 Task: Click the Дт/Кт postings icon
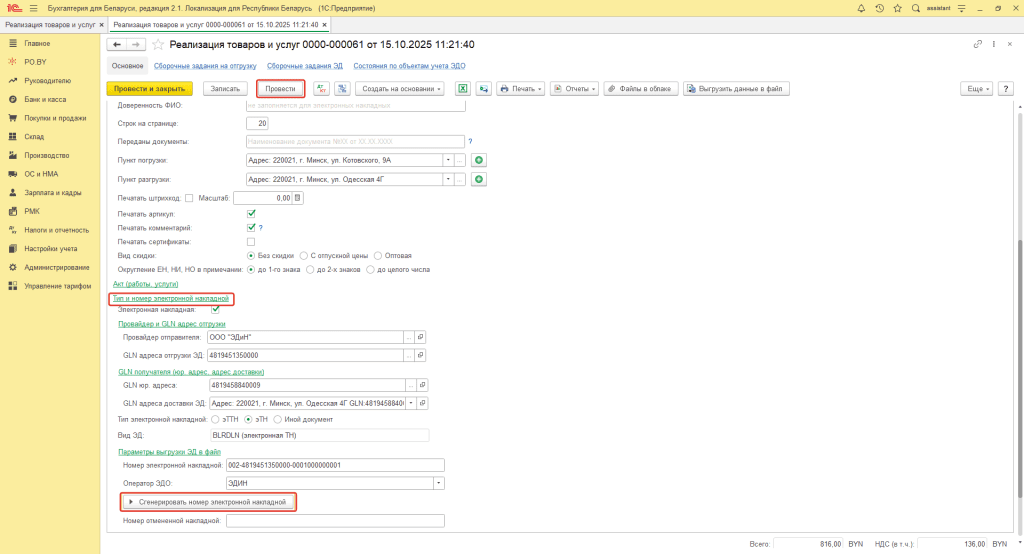coord(322,88)
